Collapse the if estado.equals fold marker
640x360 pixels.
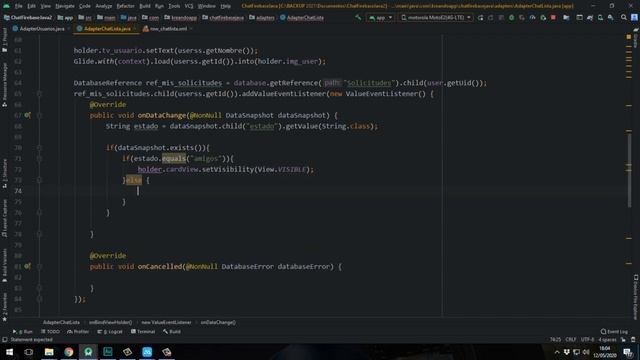40,158
